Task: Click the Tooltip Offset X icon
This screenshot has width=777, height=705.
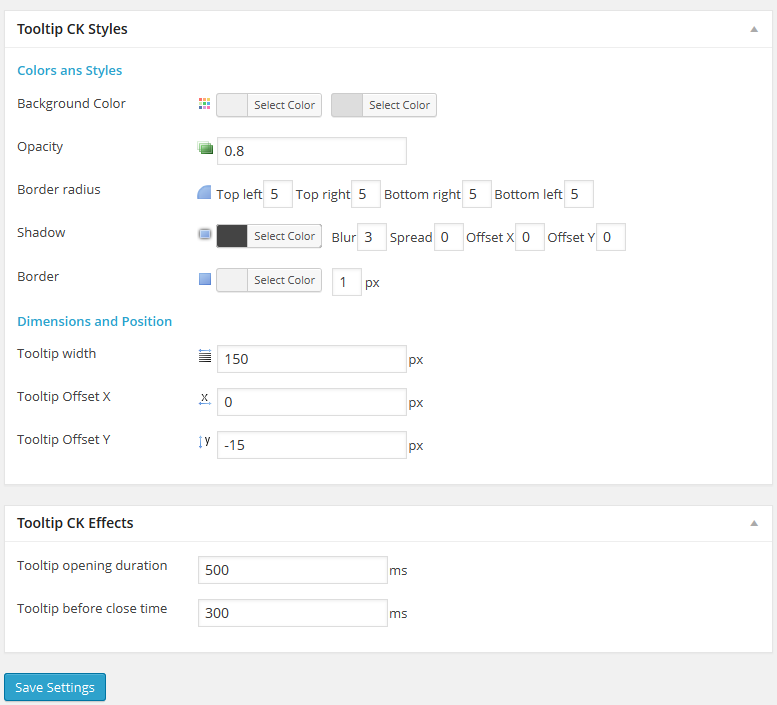Action: (x=204, y=399)
